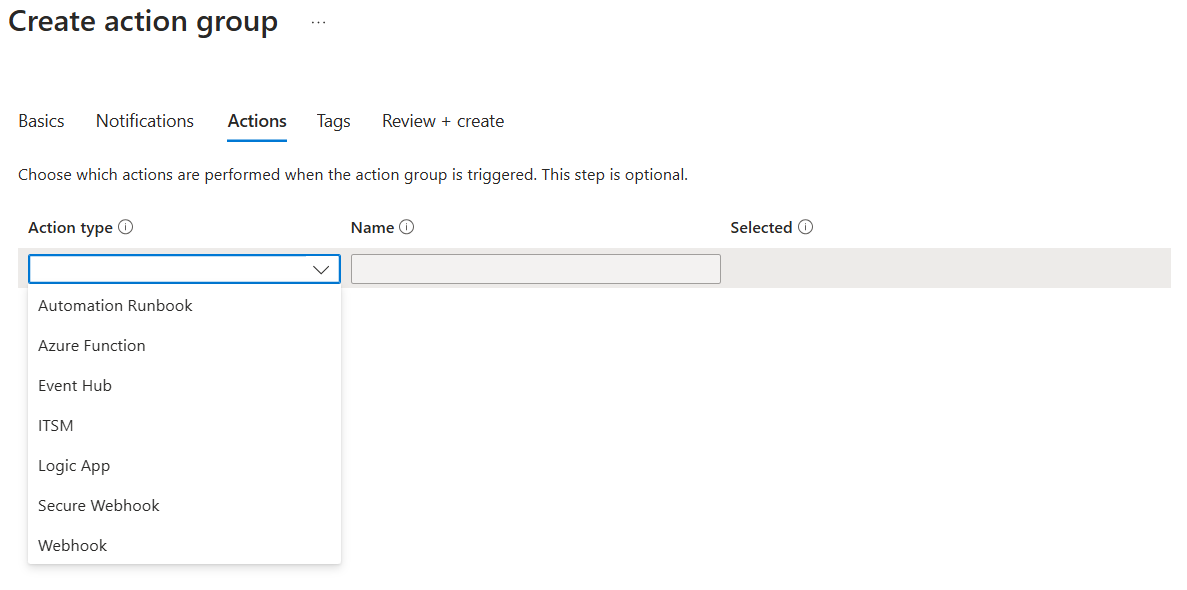Pick Webhook from the dropdown list
This screenshot has height=590, width=1187.
tap(184, 545)
